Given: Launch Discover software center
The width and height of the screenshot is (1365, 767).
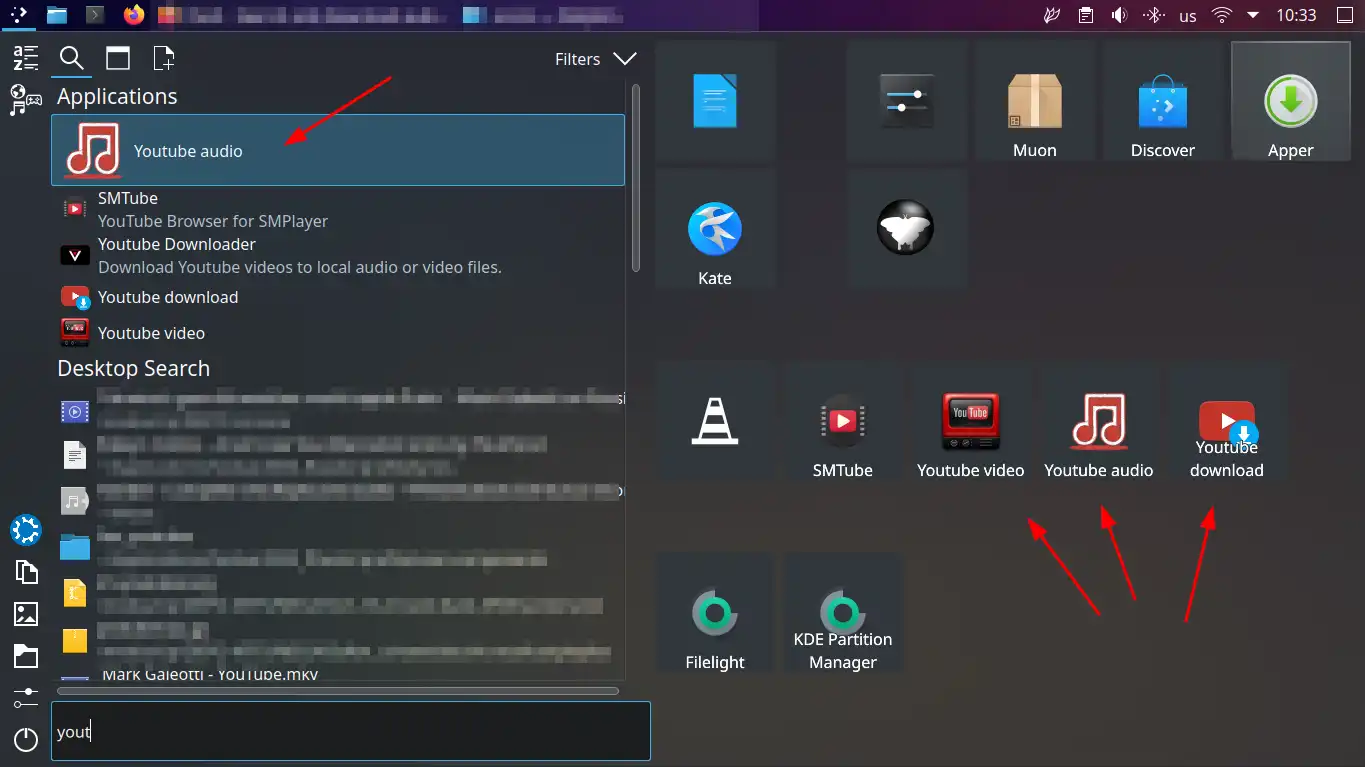Looking at the screenshot, I should 1163,101.
